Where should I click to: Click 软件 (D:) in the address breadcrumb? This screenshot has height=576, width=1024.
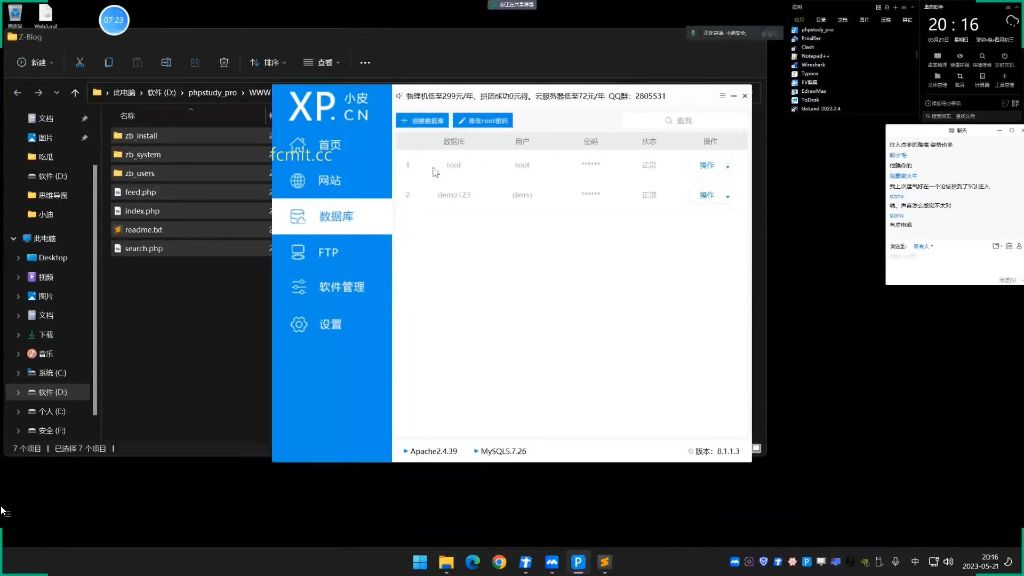(161, 93)
